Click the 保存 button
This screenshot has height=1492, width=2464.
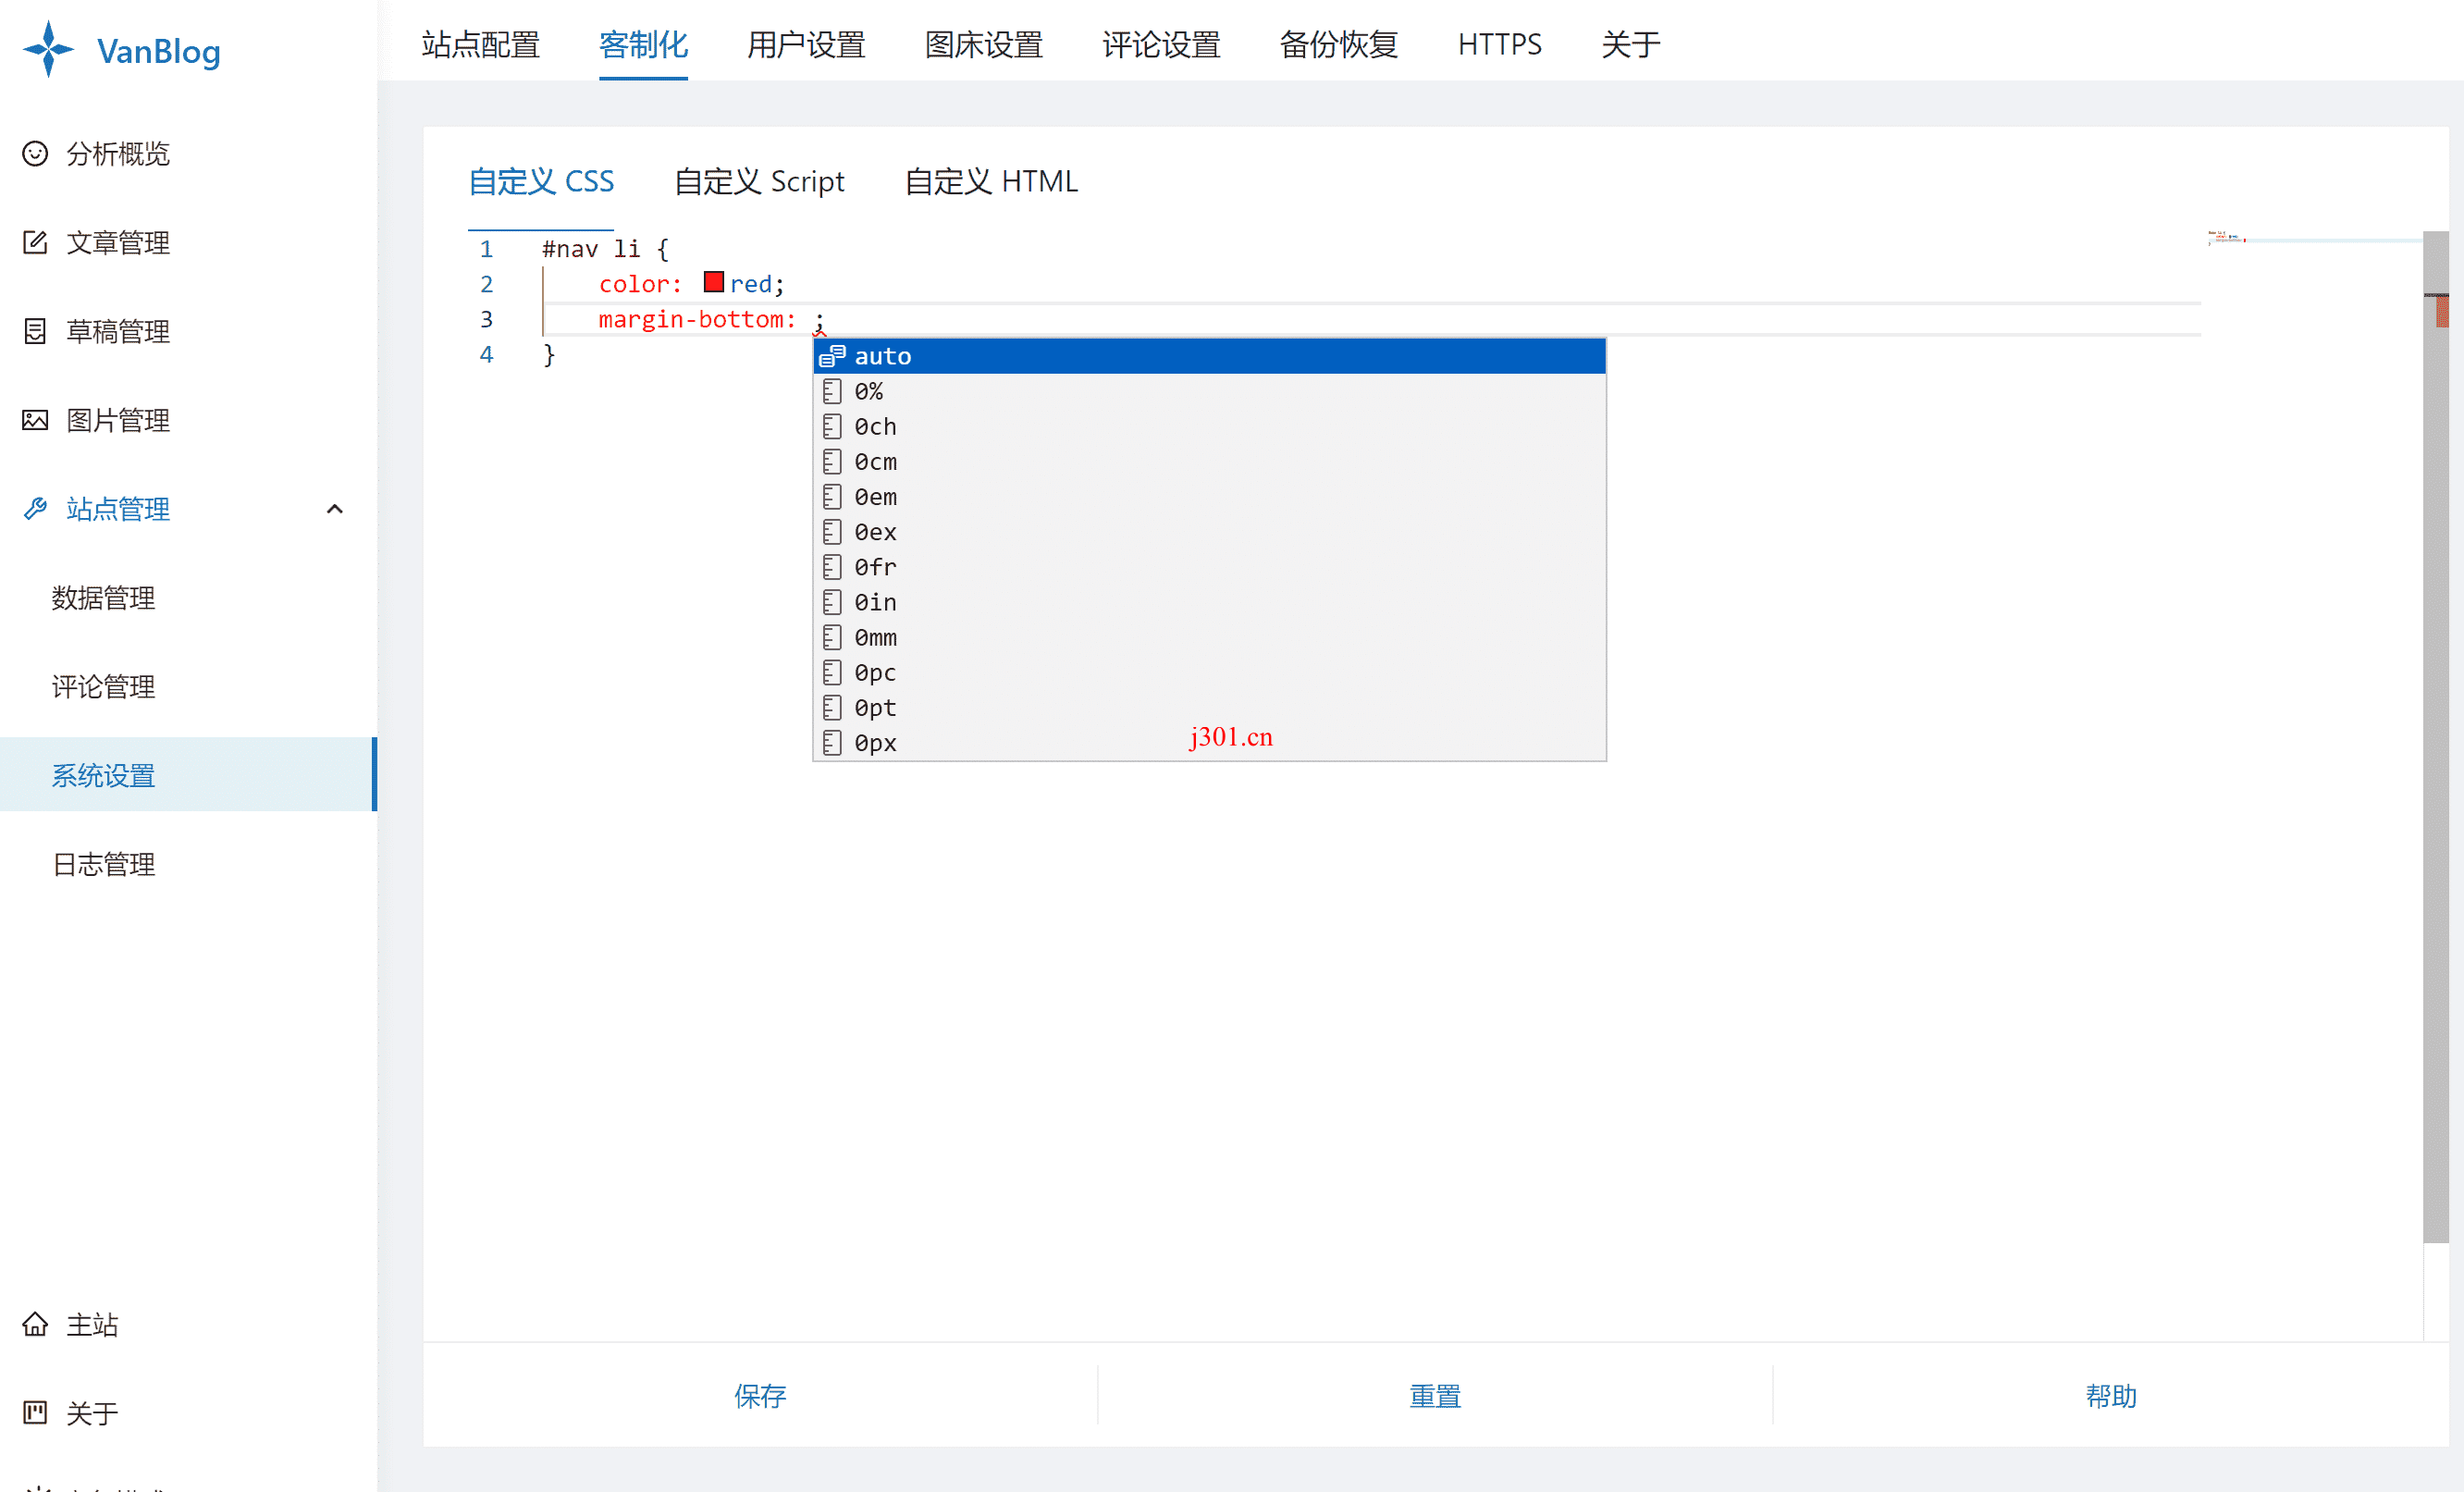[x=760, y=1395]
